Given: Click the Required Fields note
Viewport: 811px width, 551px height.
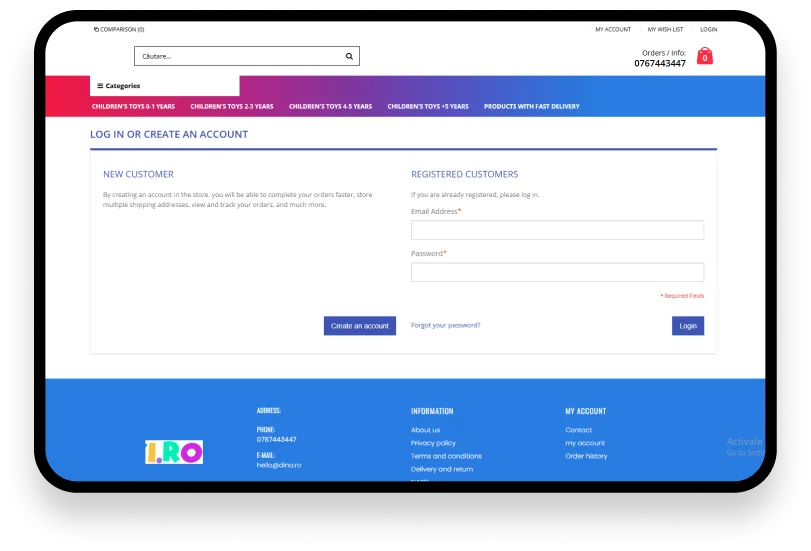Looking at the screenshot, I should [x=682, y=296].
